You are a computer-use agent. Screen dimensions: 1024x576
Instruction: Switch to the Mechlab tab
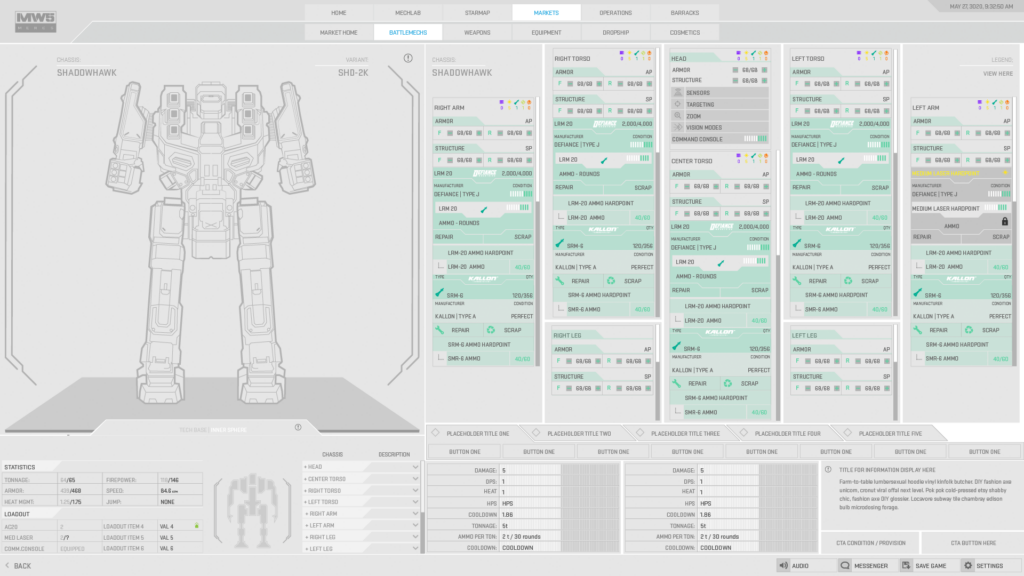(407, 13)
